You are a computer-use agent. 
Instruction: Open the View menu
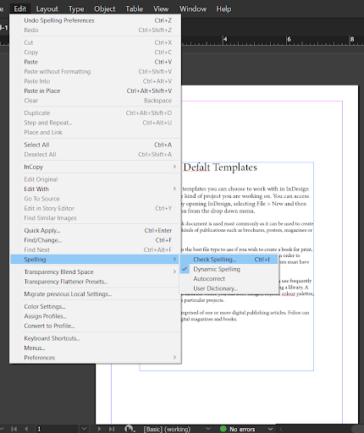(x=161, y=9)
